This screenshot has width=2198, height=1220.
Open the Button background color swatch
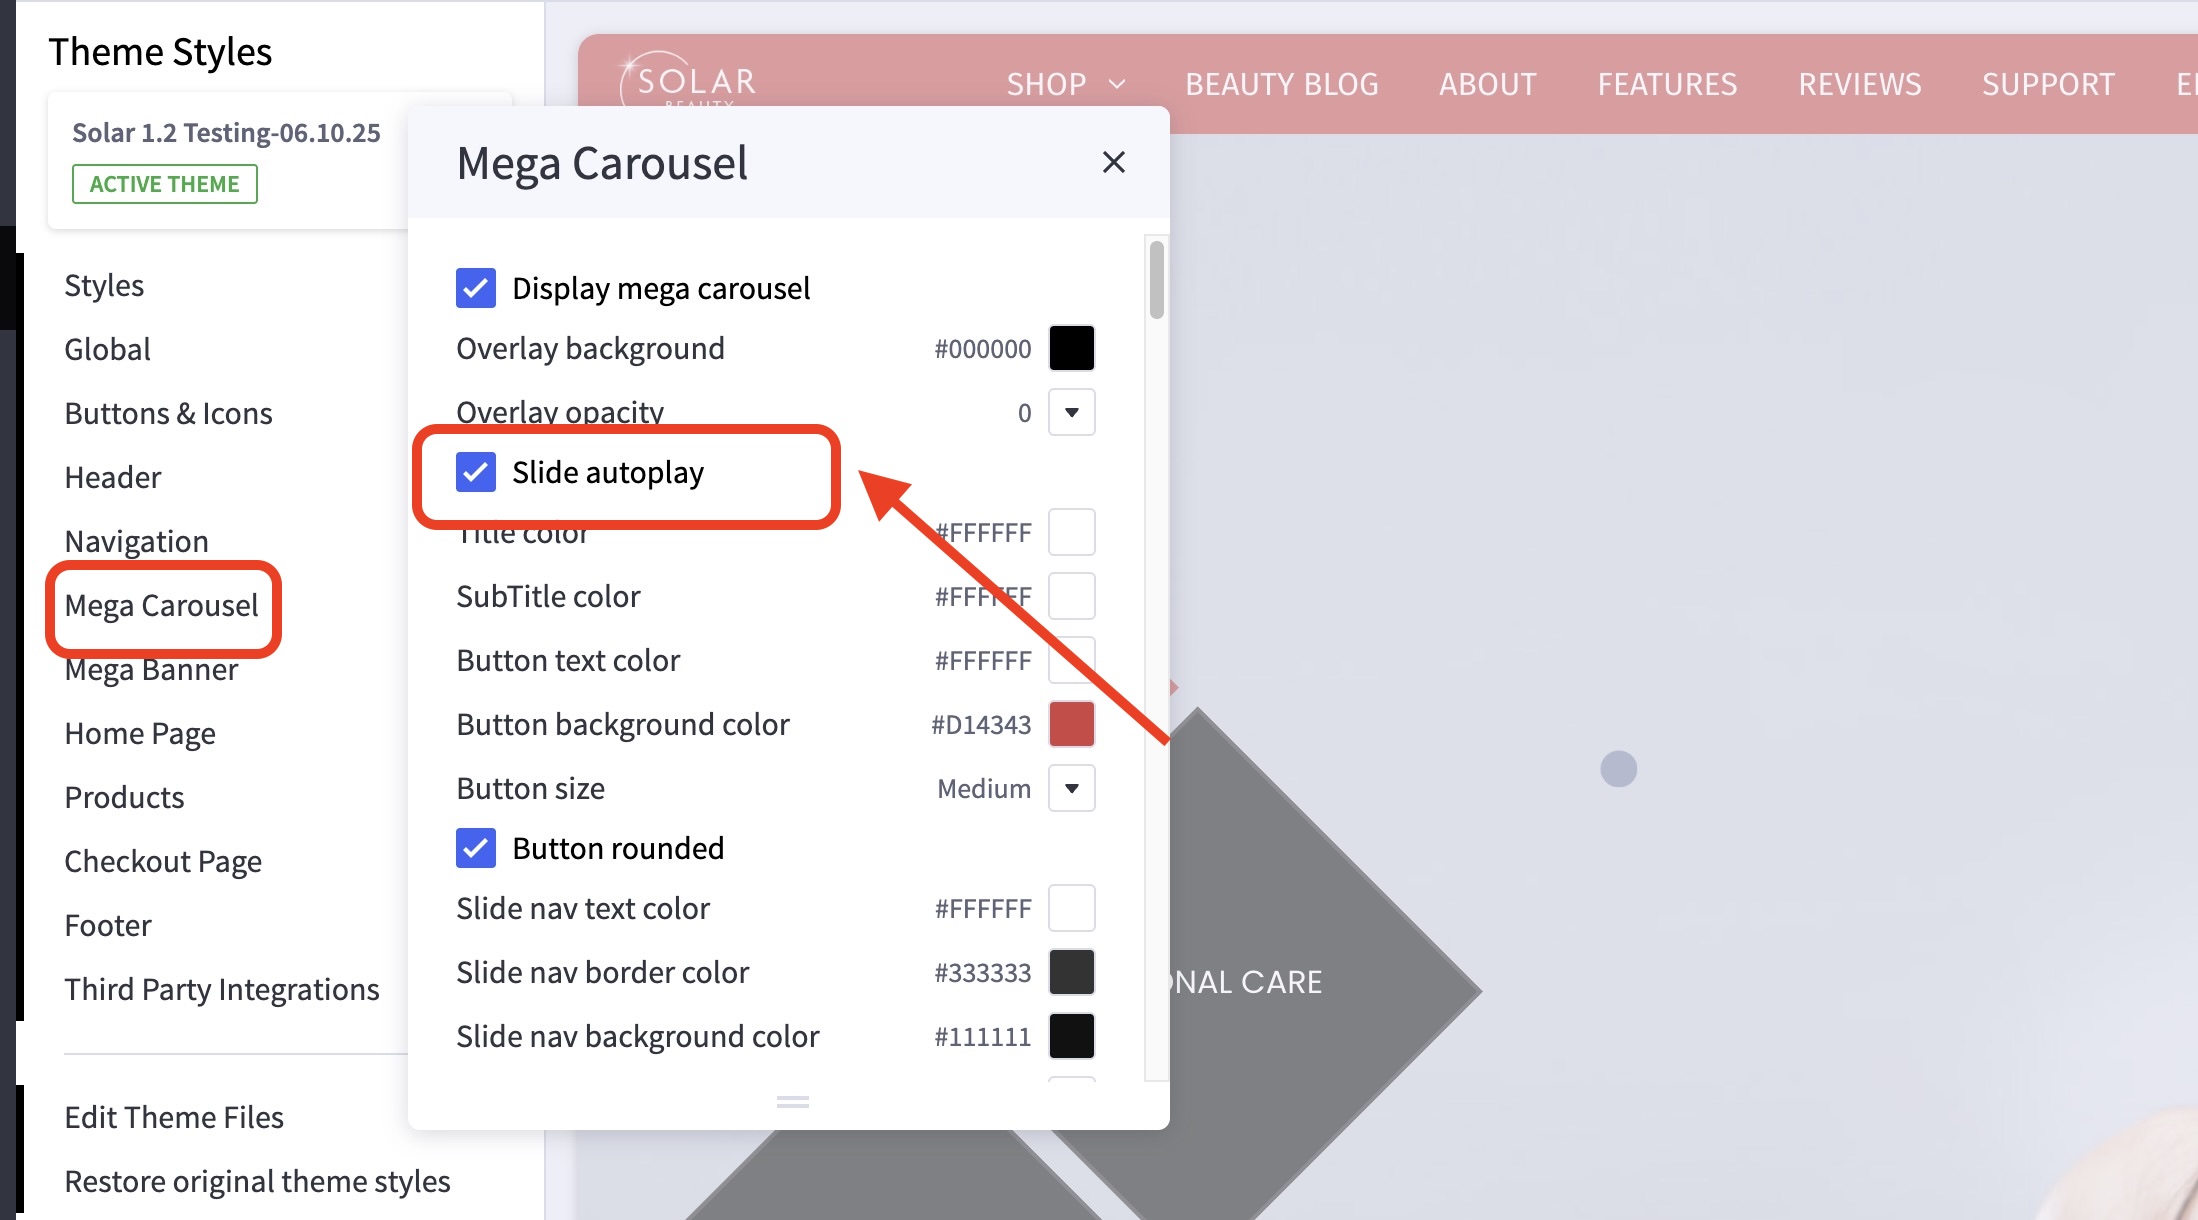(1071, 724)
